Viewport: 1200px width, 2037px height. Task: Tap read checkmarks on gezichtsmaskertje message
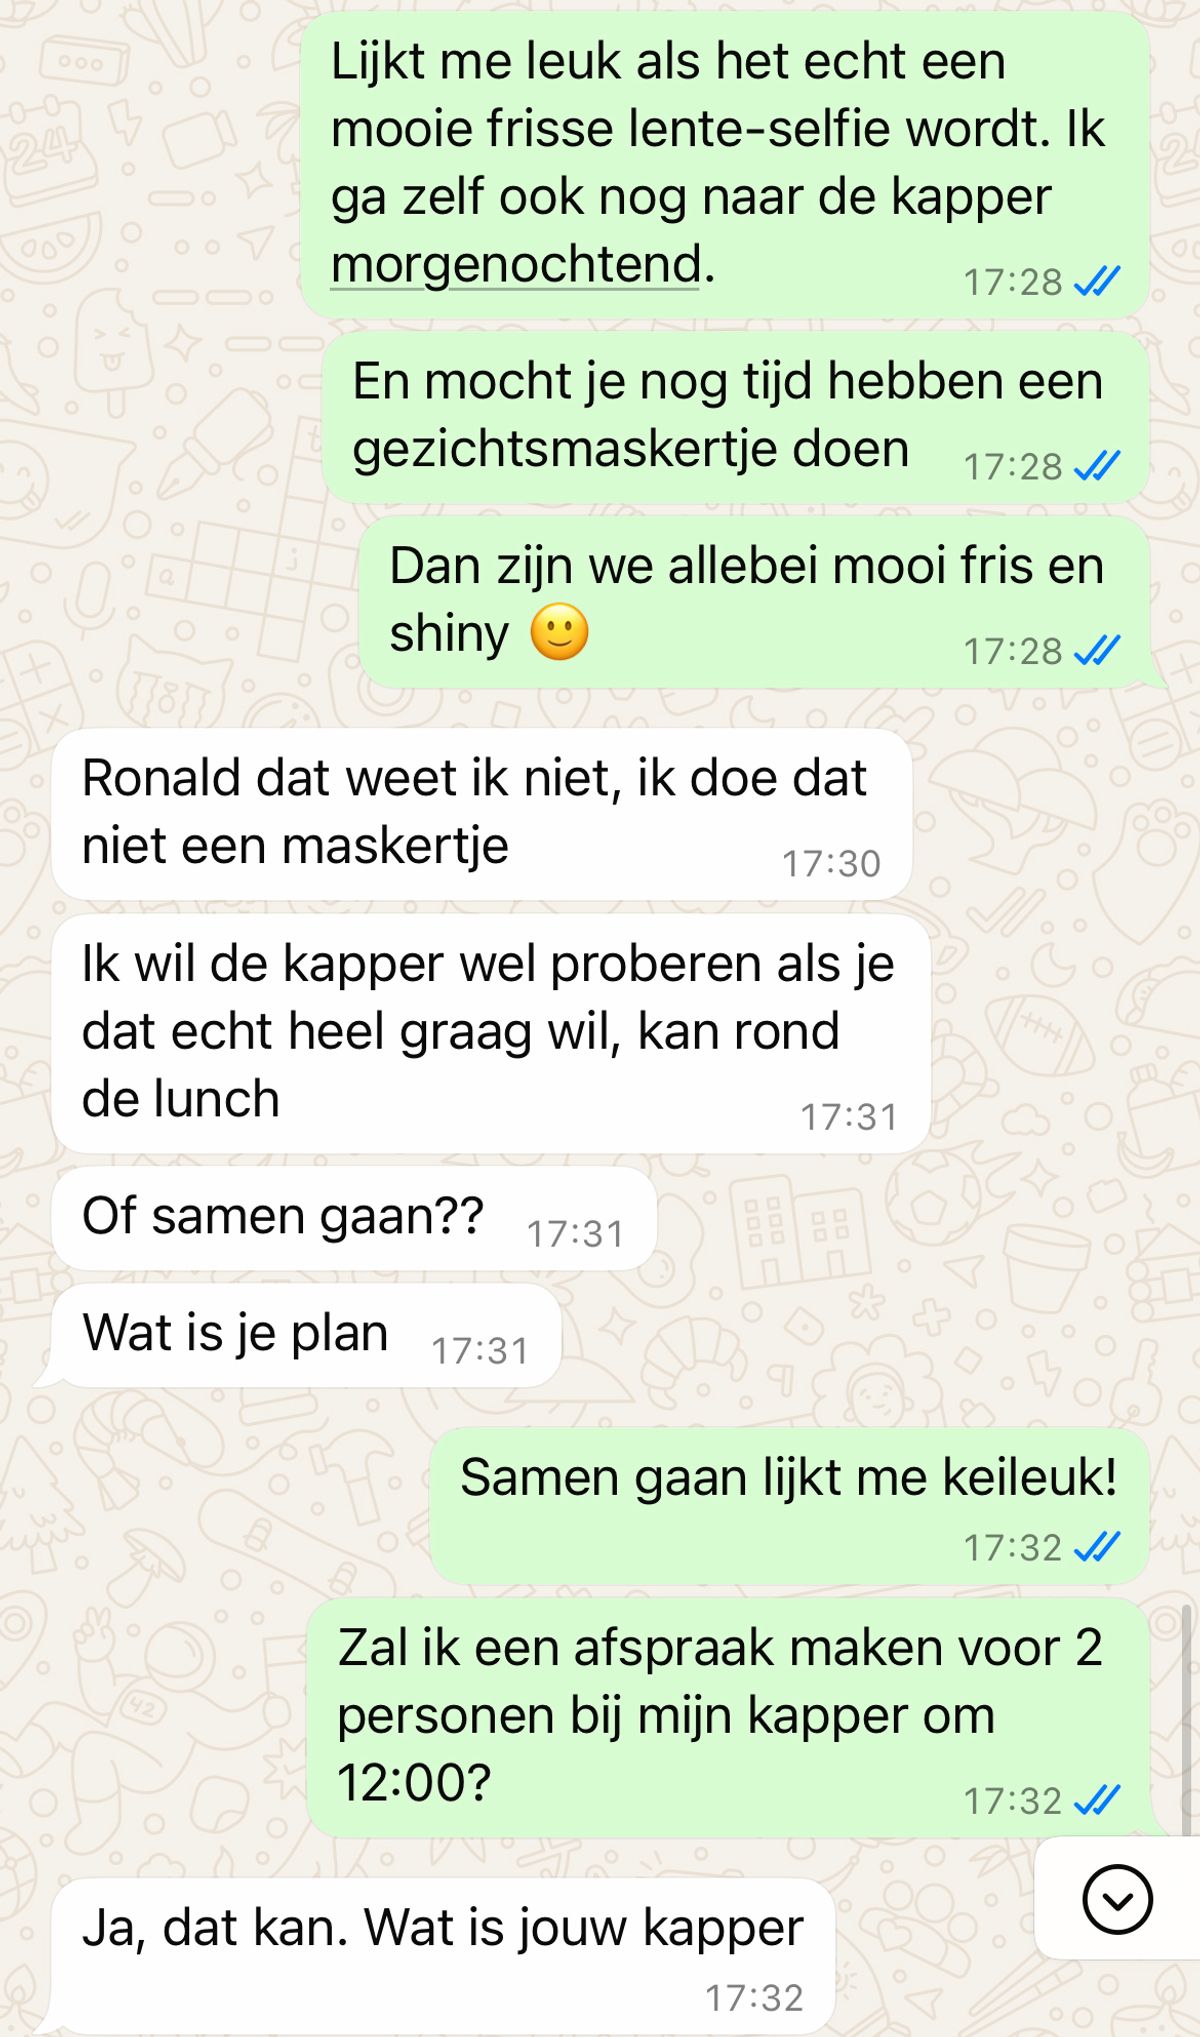tap(1096, 466)
